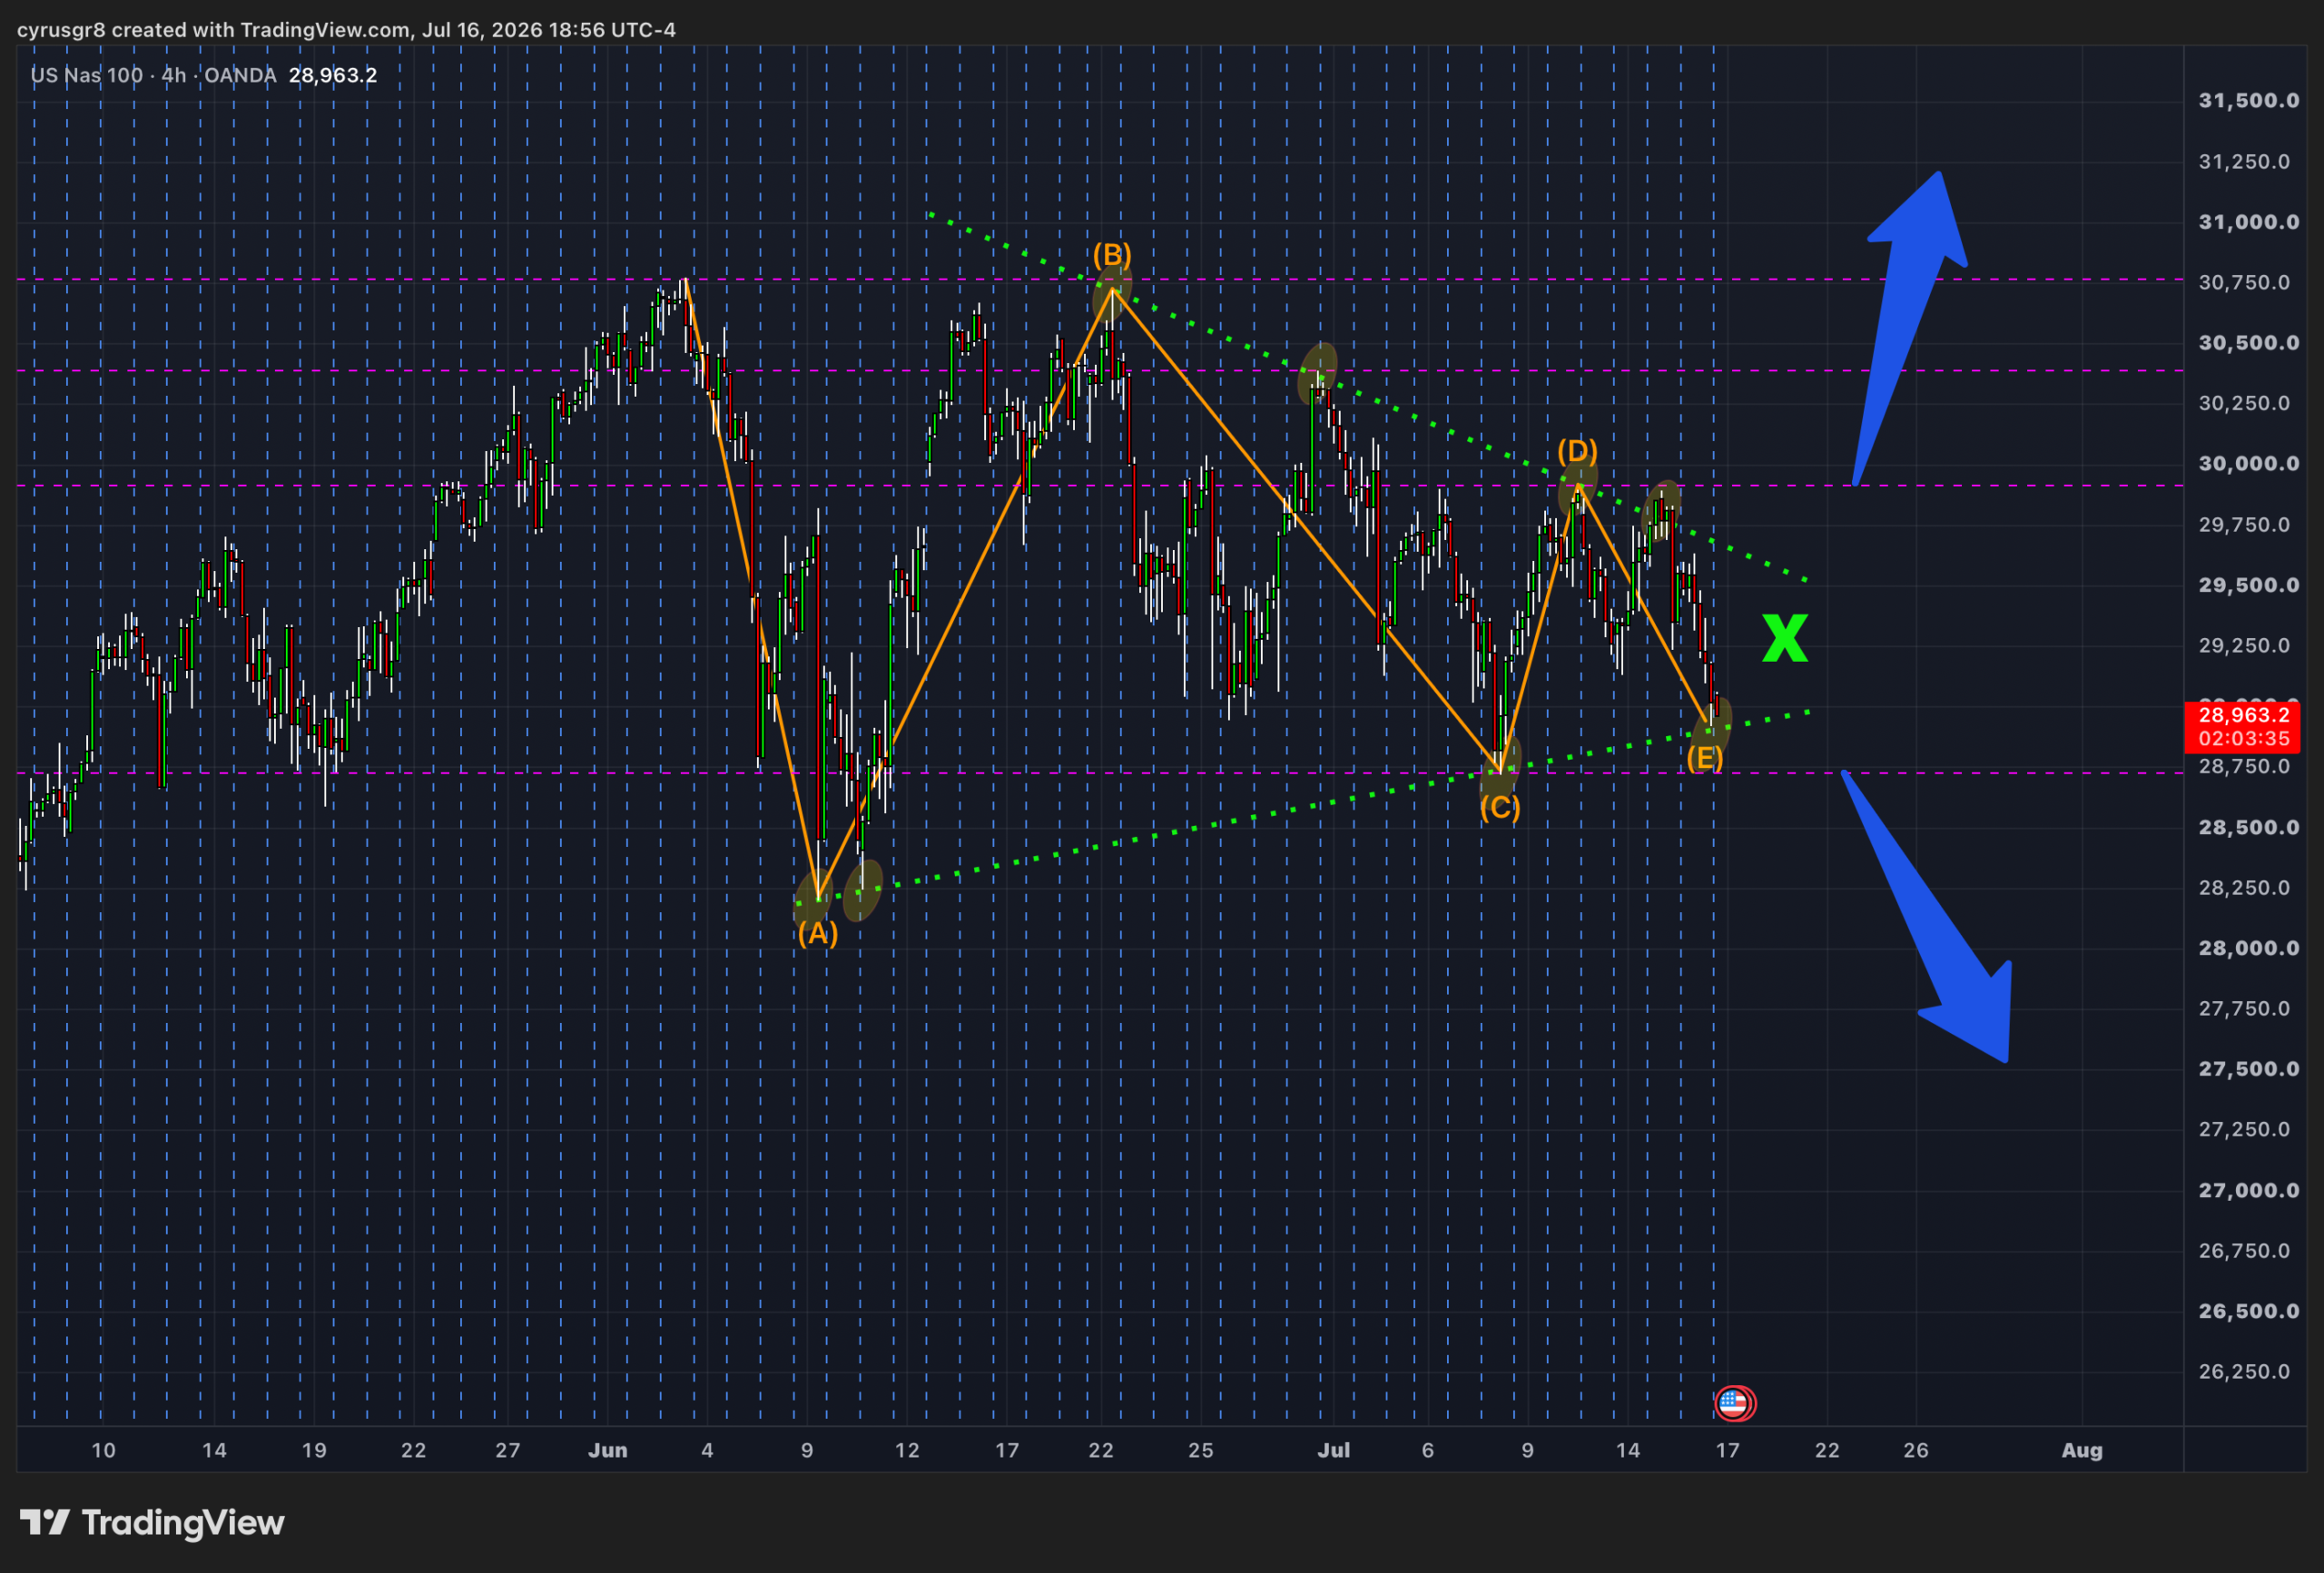Image resolution: width=2324 pixels, height=1573 pixels.
Task: Click the 31,500.0 price axis label
Action: click(2249, 100)
